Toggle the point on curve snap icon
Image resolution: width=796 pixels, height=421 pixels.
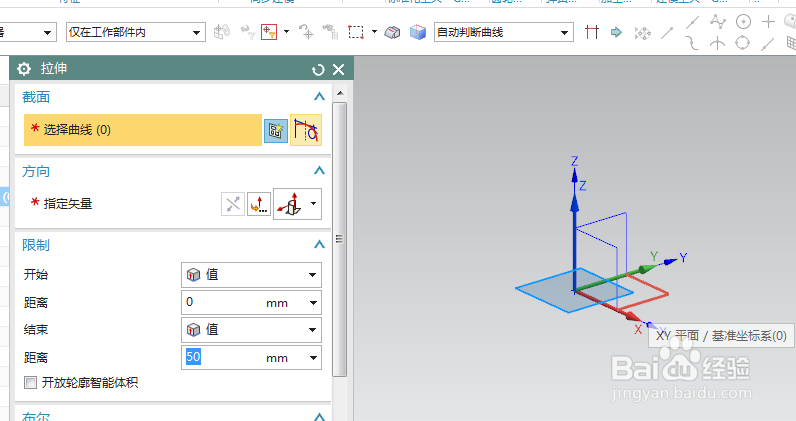768,44
